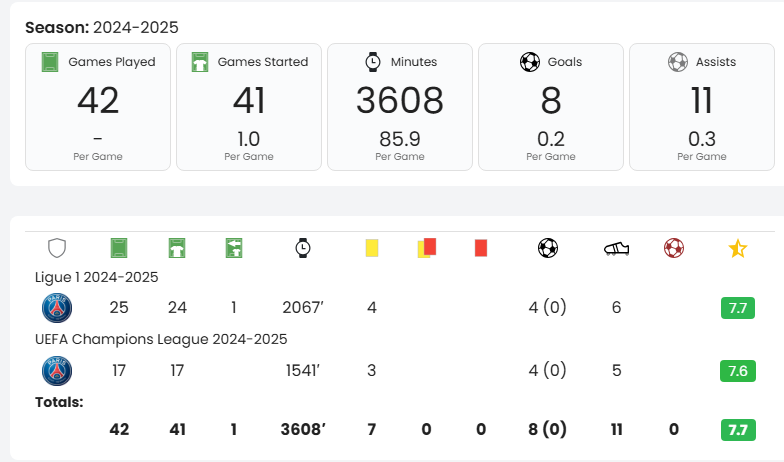Click the substitute appearances header icon
The image size is (784, 462).
coord(234,247)
